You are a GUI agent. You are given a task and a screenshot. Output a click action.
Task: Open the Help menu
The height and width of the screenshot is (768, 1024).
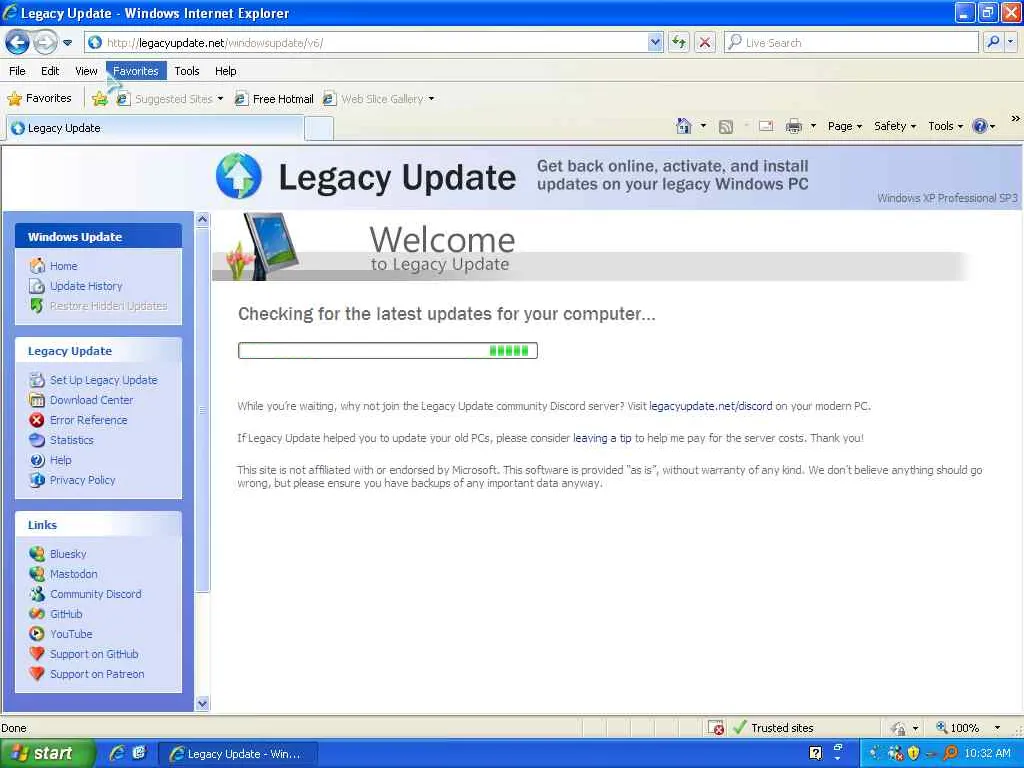(x=225, y=71)
